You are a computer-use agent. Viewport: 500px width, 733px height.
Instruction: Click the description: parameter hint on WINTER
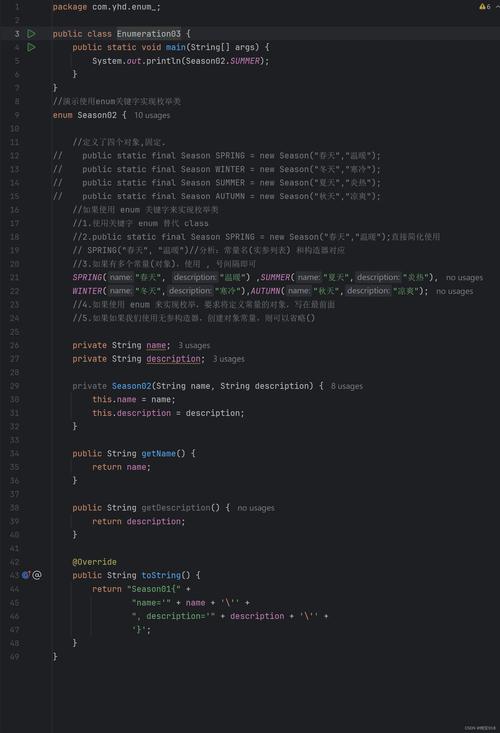pos(190,291)
